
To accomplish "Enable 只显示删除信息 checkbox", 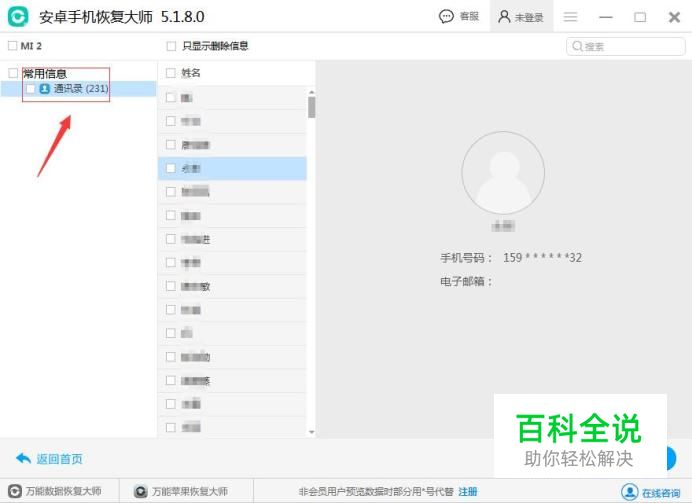I will click(171, 46).
